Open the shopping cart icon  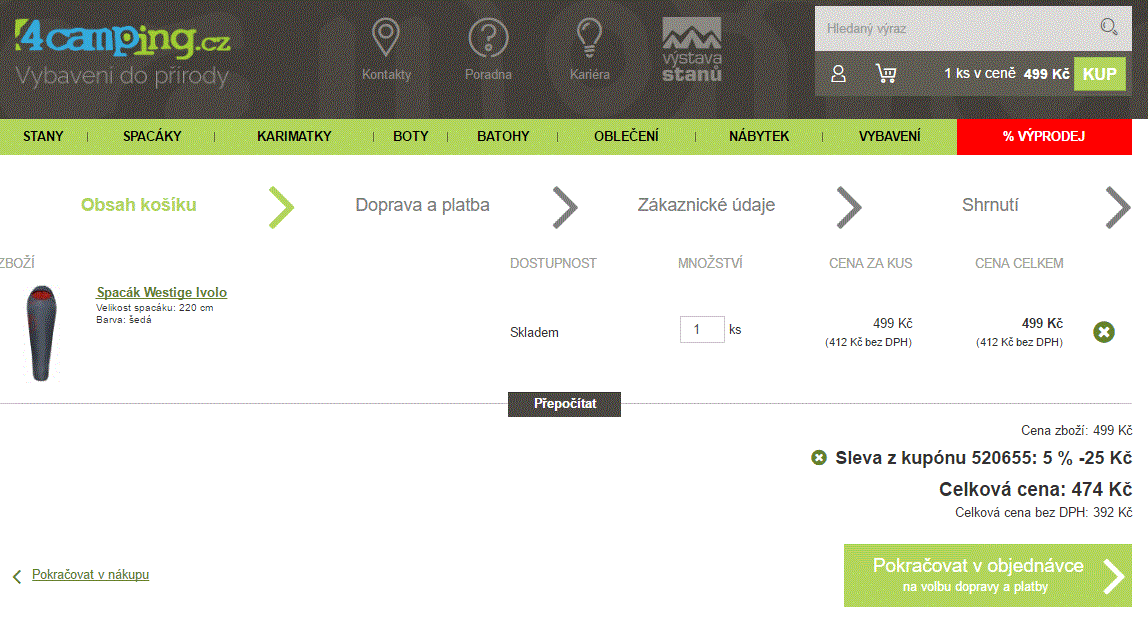tap(885, 74)
